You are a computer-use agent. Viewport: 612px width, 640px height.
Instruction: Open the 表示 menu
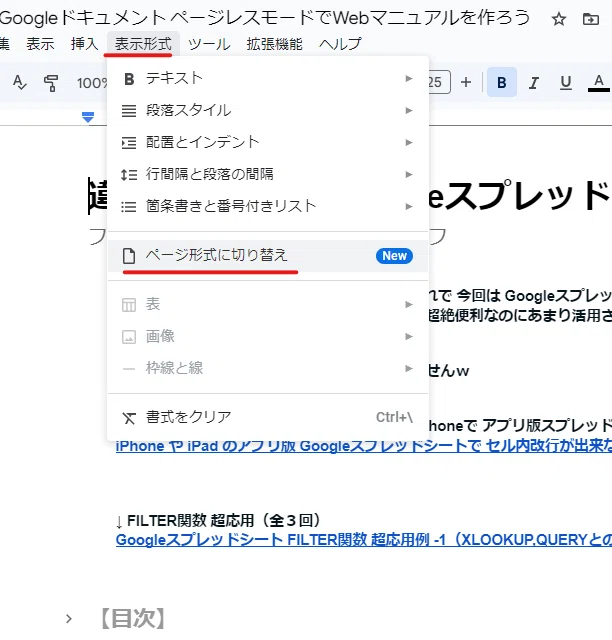tap(40, 44)
